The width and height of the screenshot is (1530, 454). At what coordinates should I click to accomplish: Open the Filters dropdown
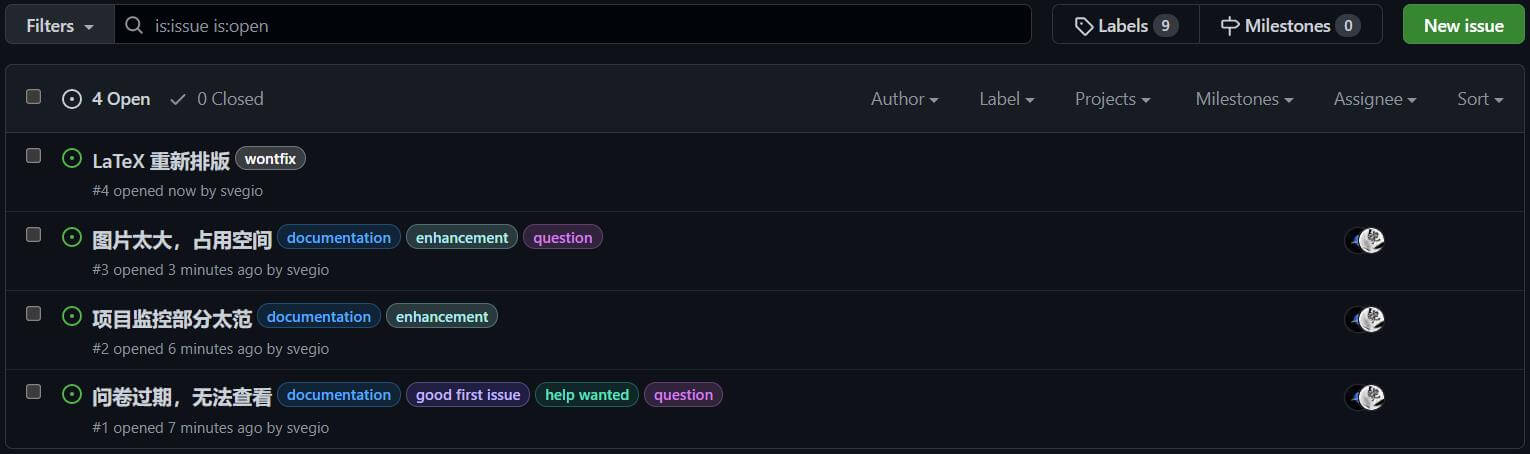[60, 25]
